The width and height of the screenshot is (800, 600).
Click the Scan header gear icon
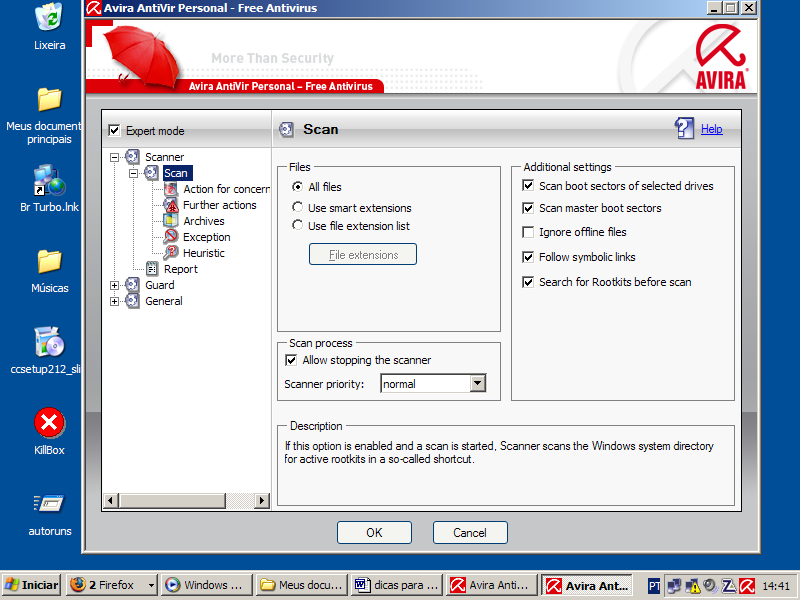pyautogui.click(x=286, y=130)
